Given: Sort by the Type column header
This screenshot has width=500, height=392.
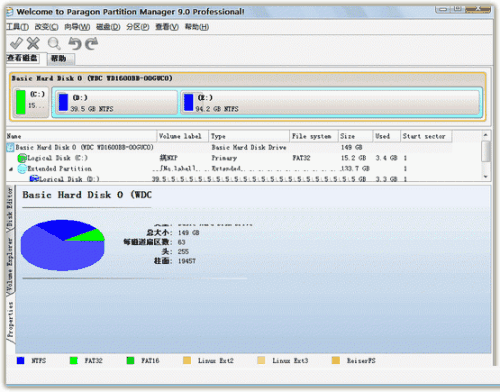Looking at the screenshot, I should click(x=249, y=136).
